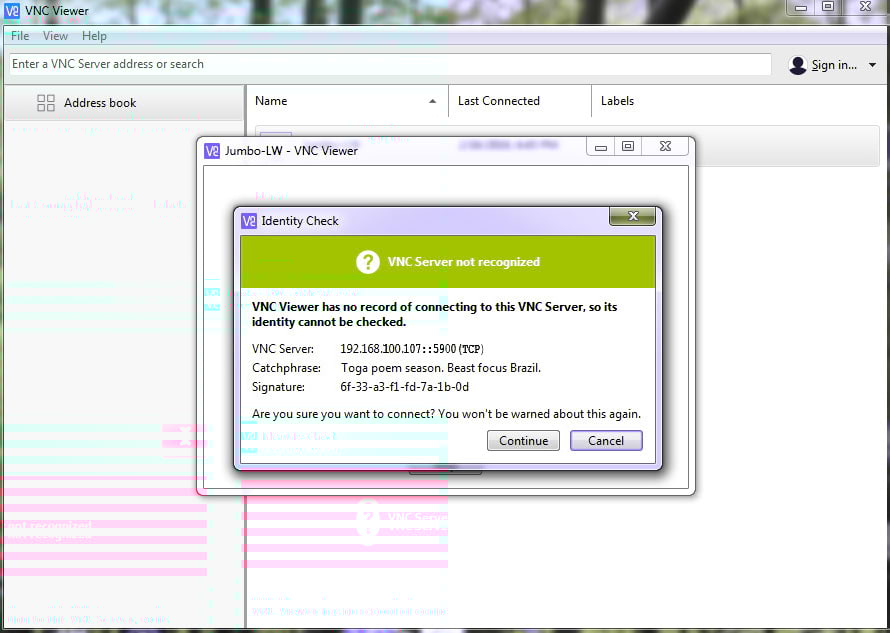Close the Identity Check dialog
890x633 pixels.
632,216
